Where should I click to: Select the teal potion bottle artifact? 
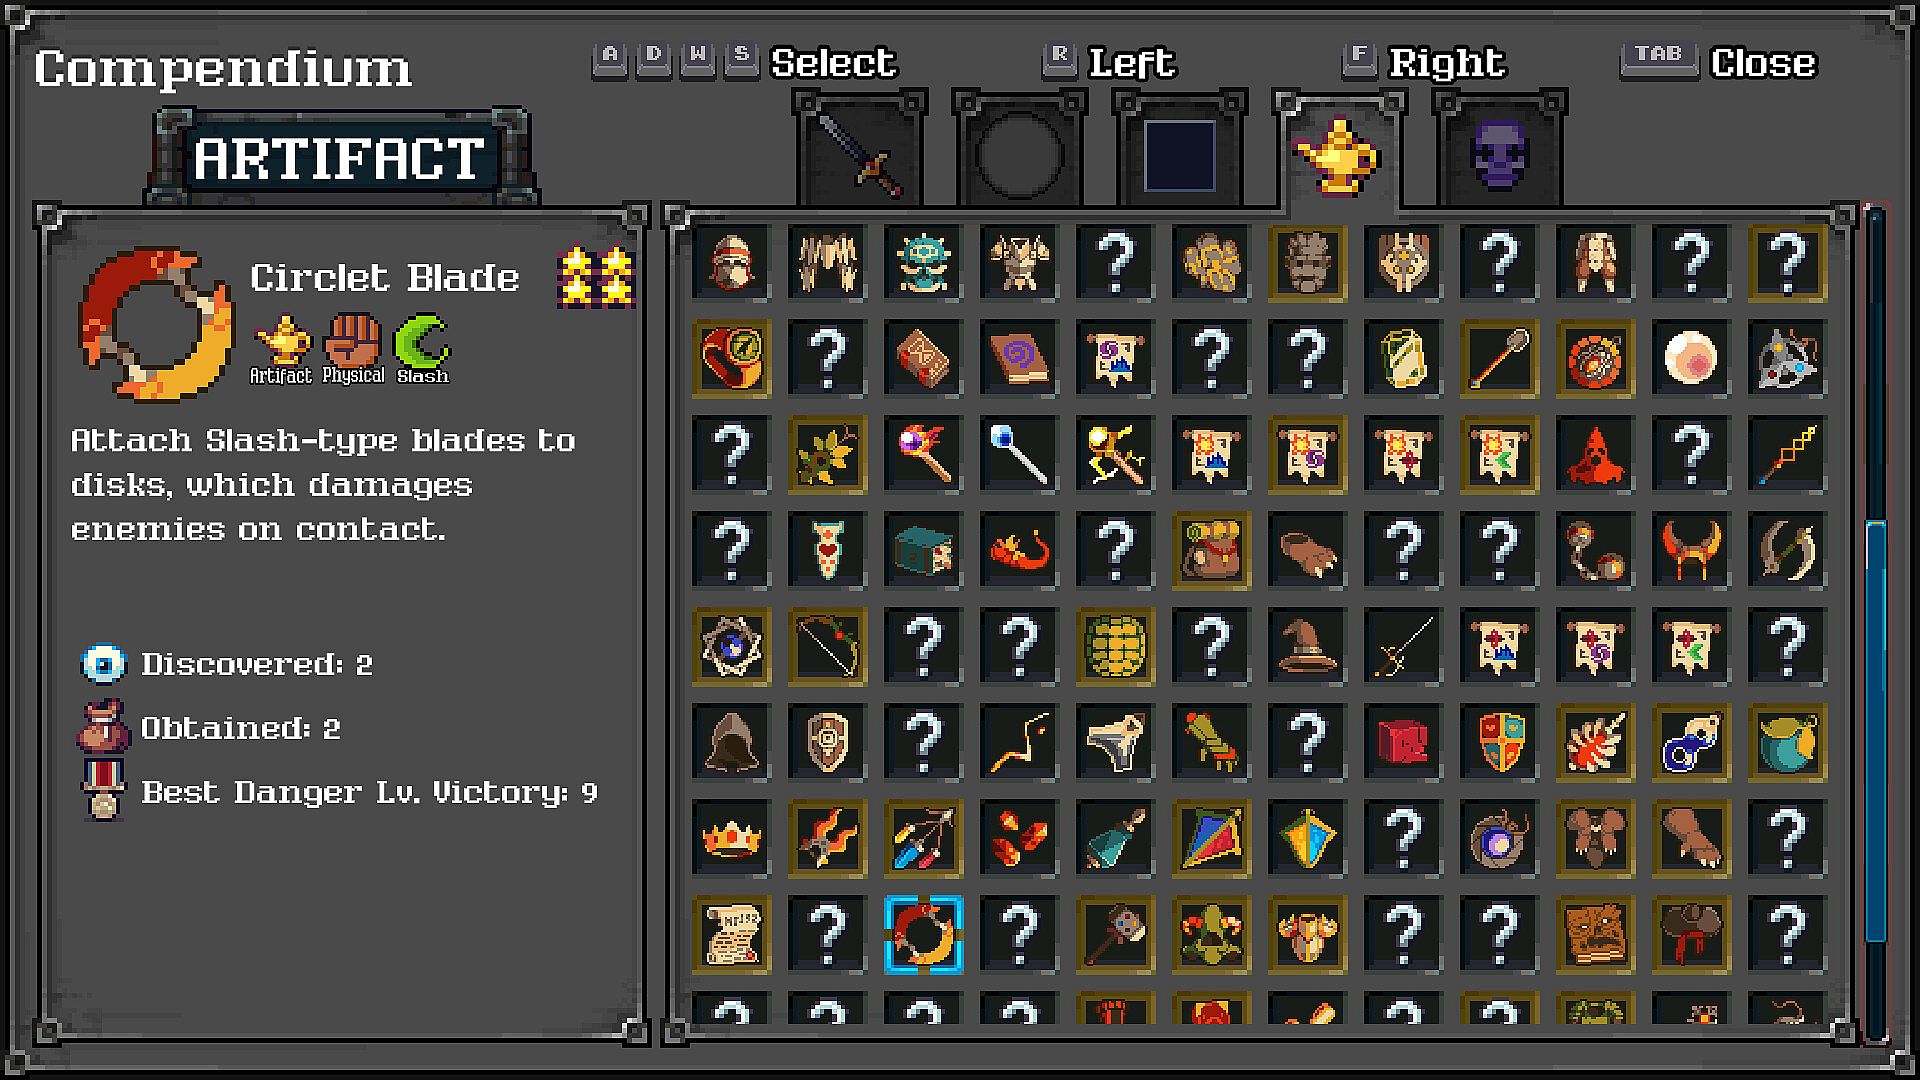coord(1115,838)
